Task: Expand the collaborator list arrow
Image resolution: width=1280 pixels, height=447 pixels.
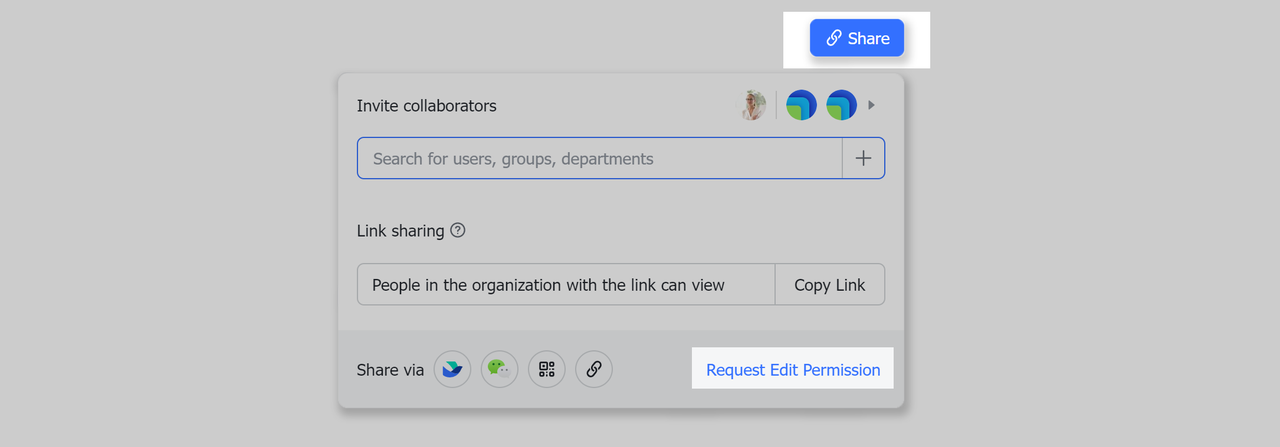Action: coord(871,105)
